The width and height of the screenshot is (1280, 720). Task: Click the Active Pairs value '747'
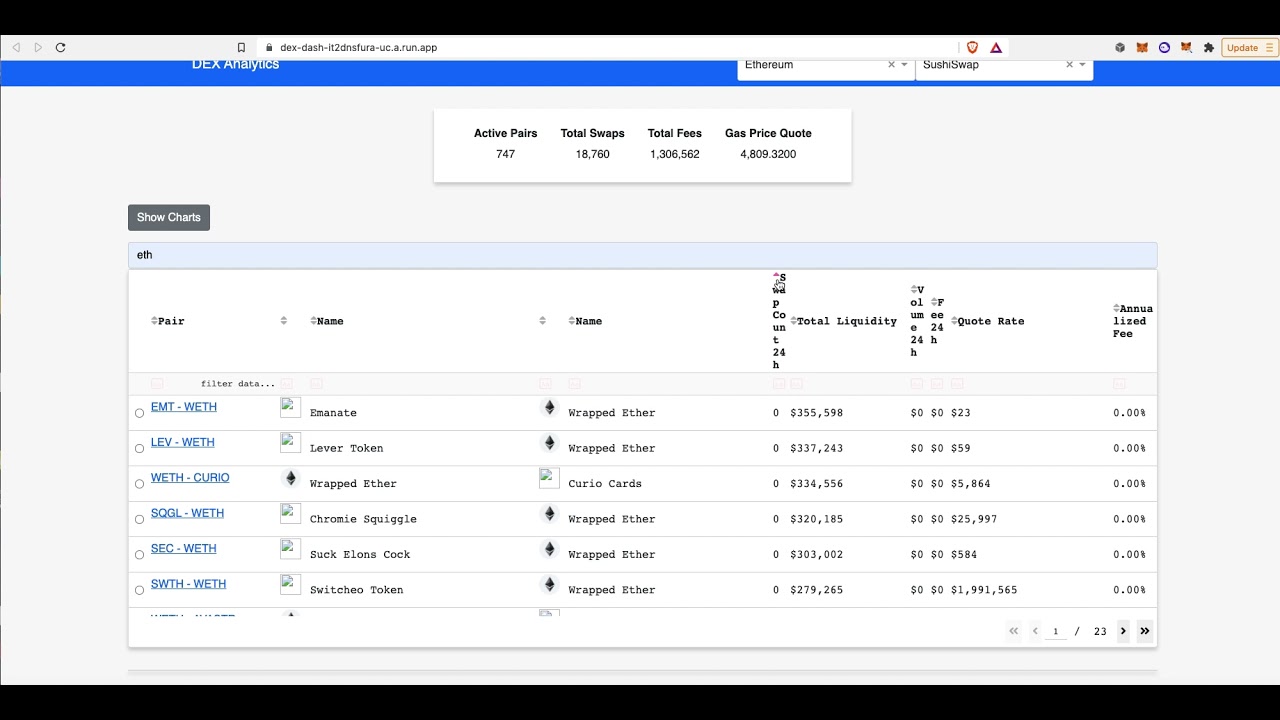505,154
